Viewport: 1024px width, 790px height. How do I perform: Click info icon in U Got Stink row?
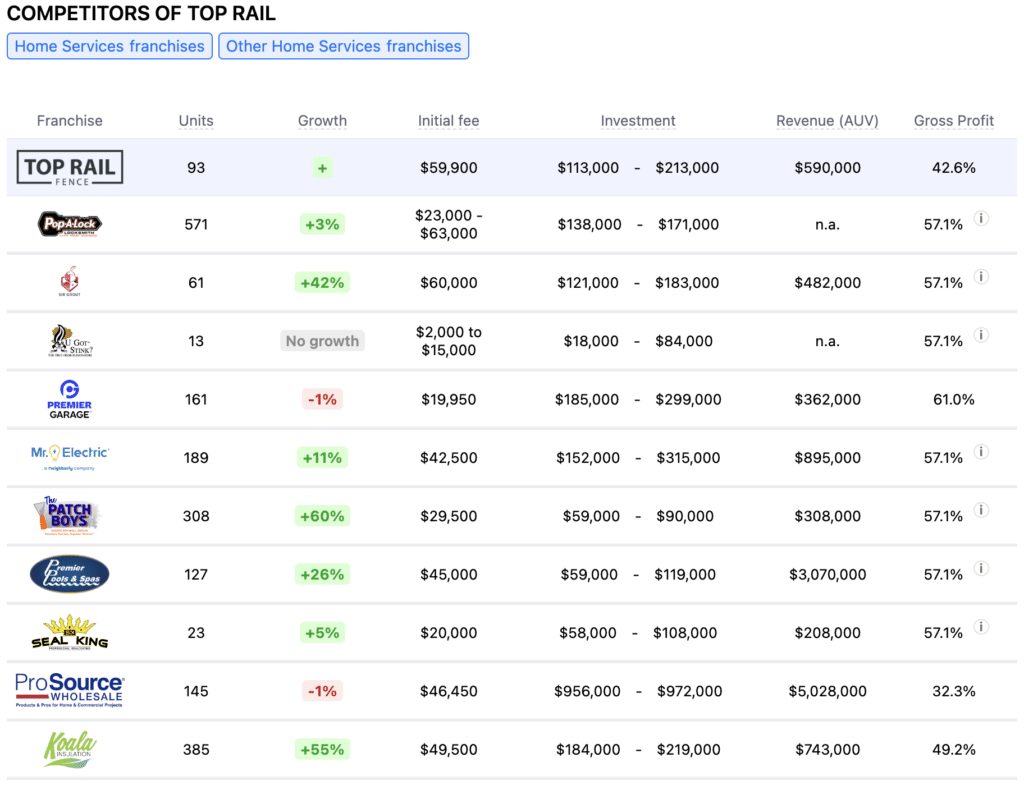(981, 335)
